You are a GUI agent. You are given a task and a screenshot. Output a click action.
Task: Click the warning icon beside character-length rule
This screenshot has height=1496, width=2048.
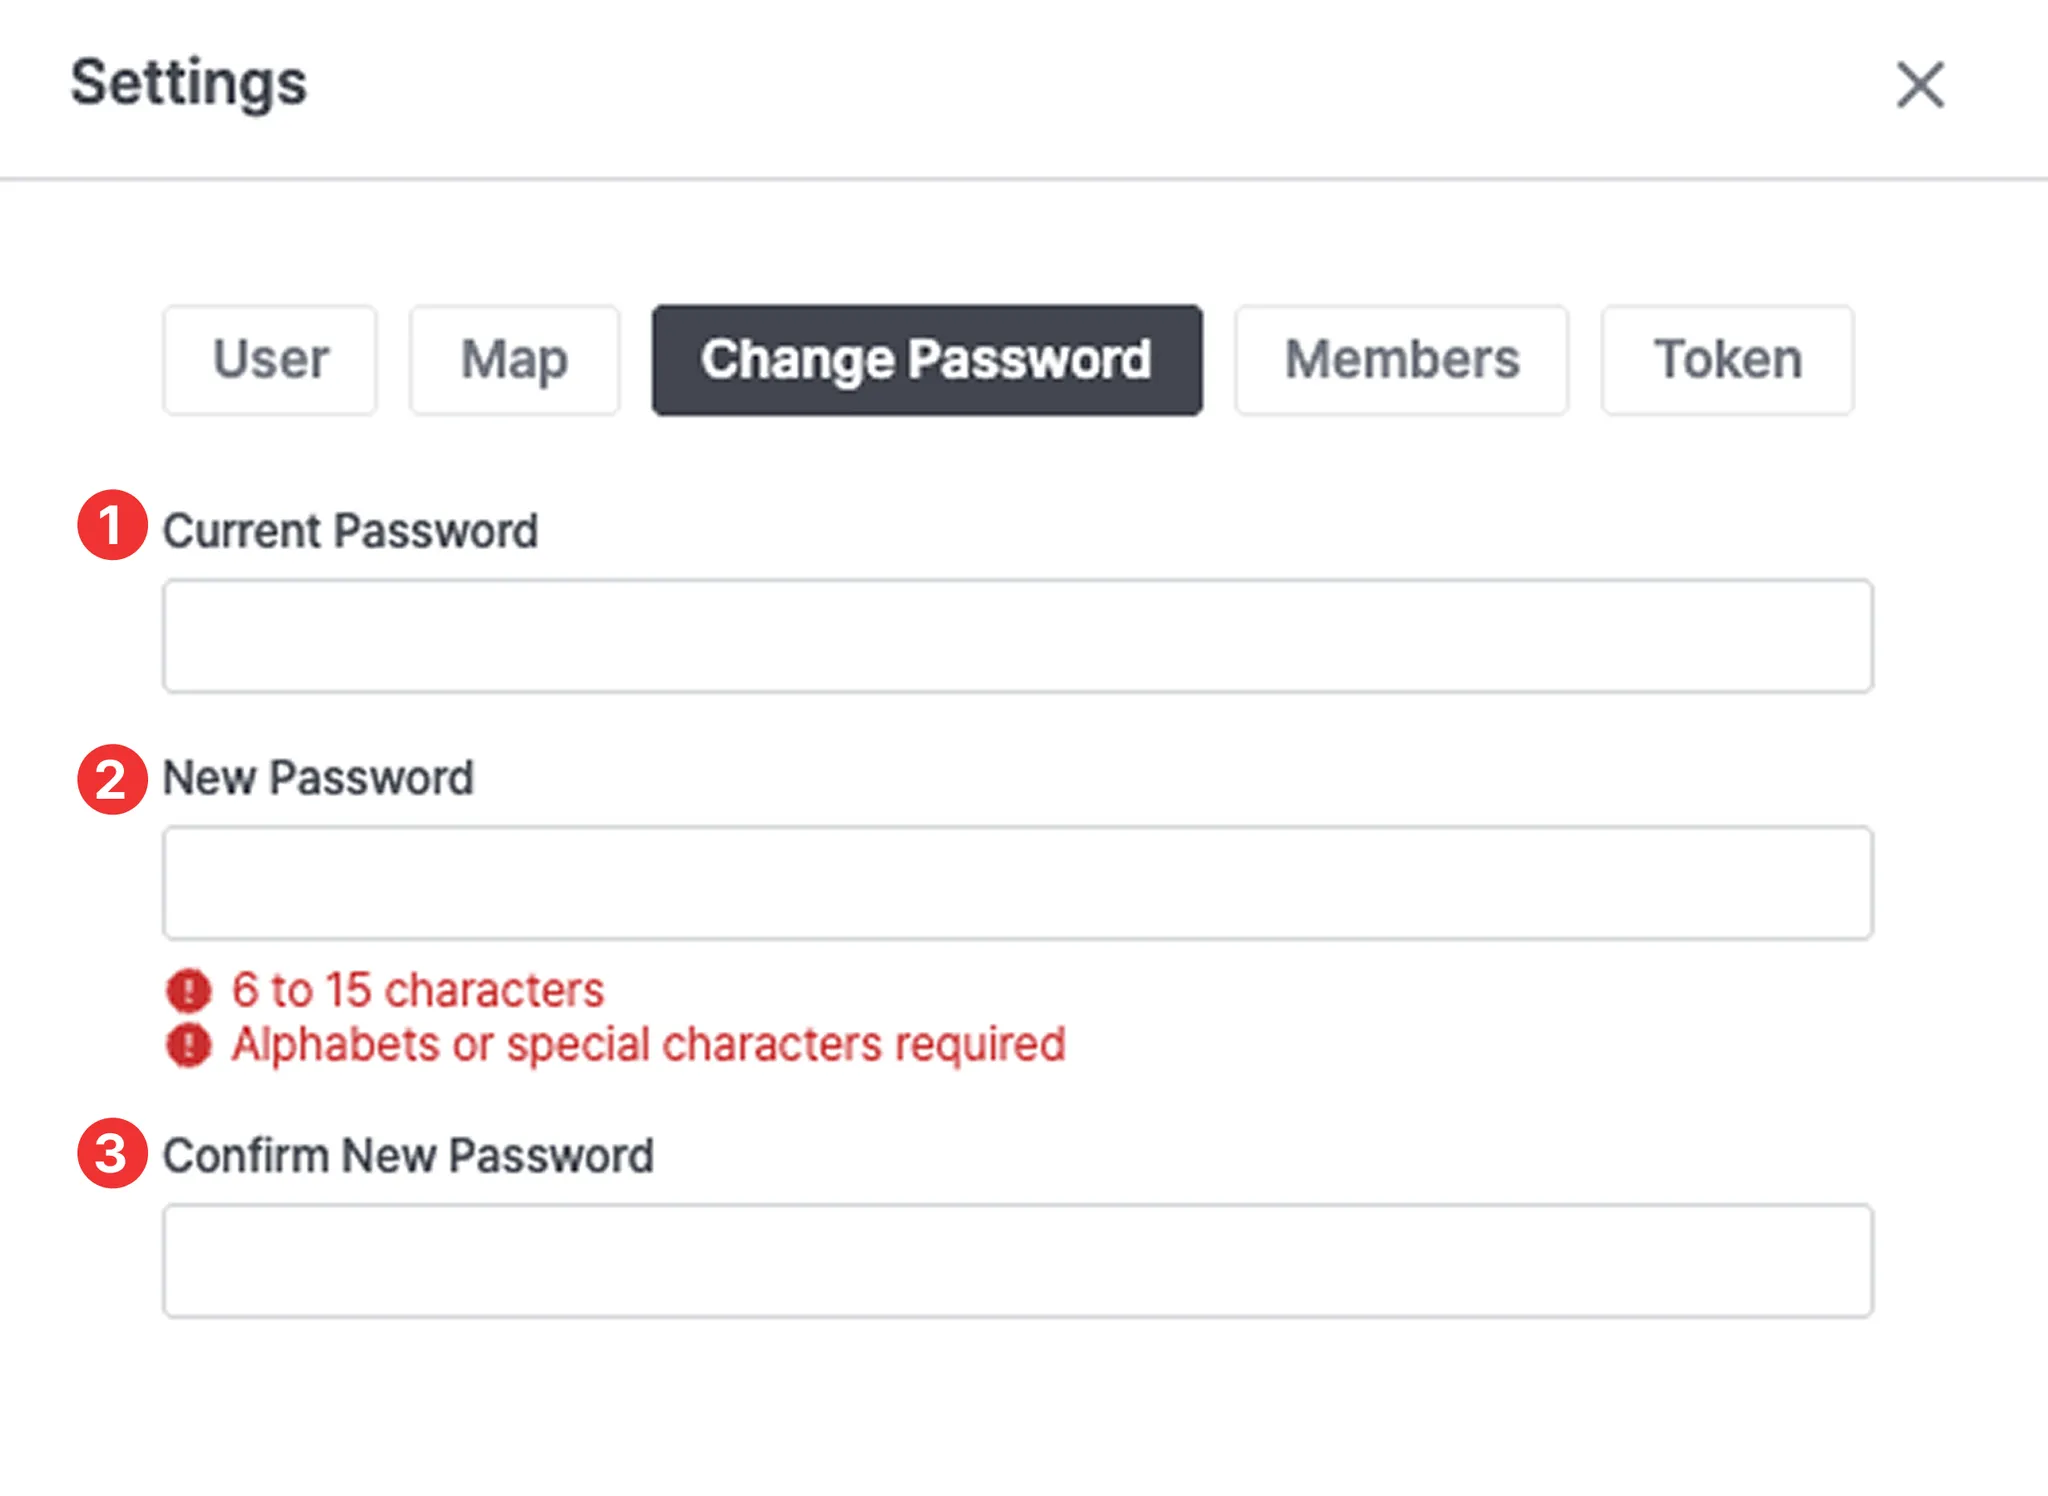[188, 990]
